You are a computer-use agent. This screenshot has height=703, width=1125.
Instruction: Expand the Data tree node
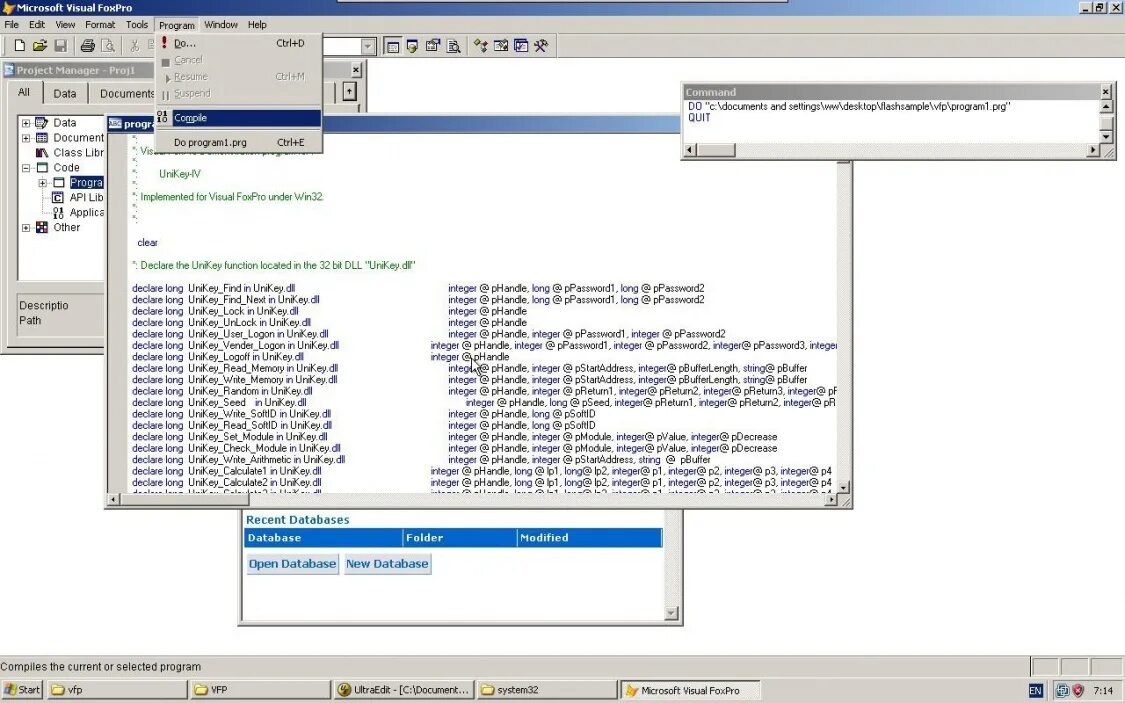pos(26,123)
